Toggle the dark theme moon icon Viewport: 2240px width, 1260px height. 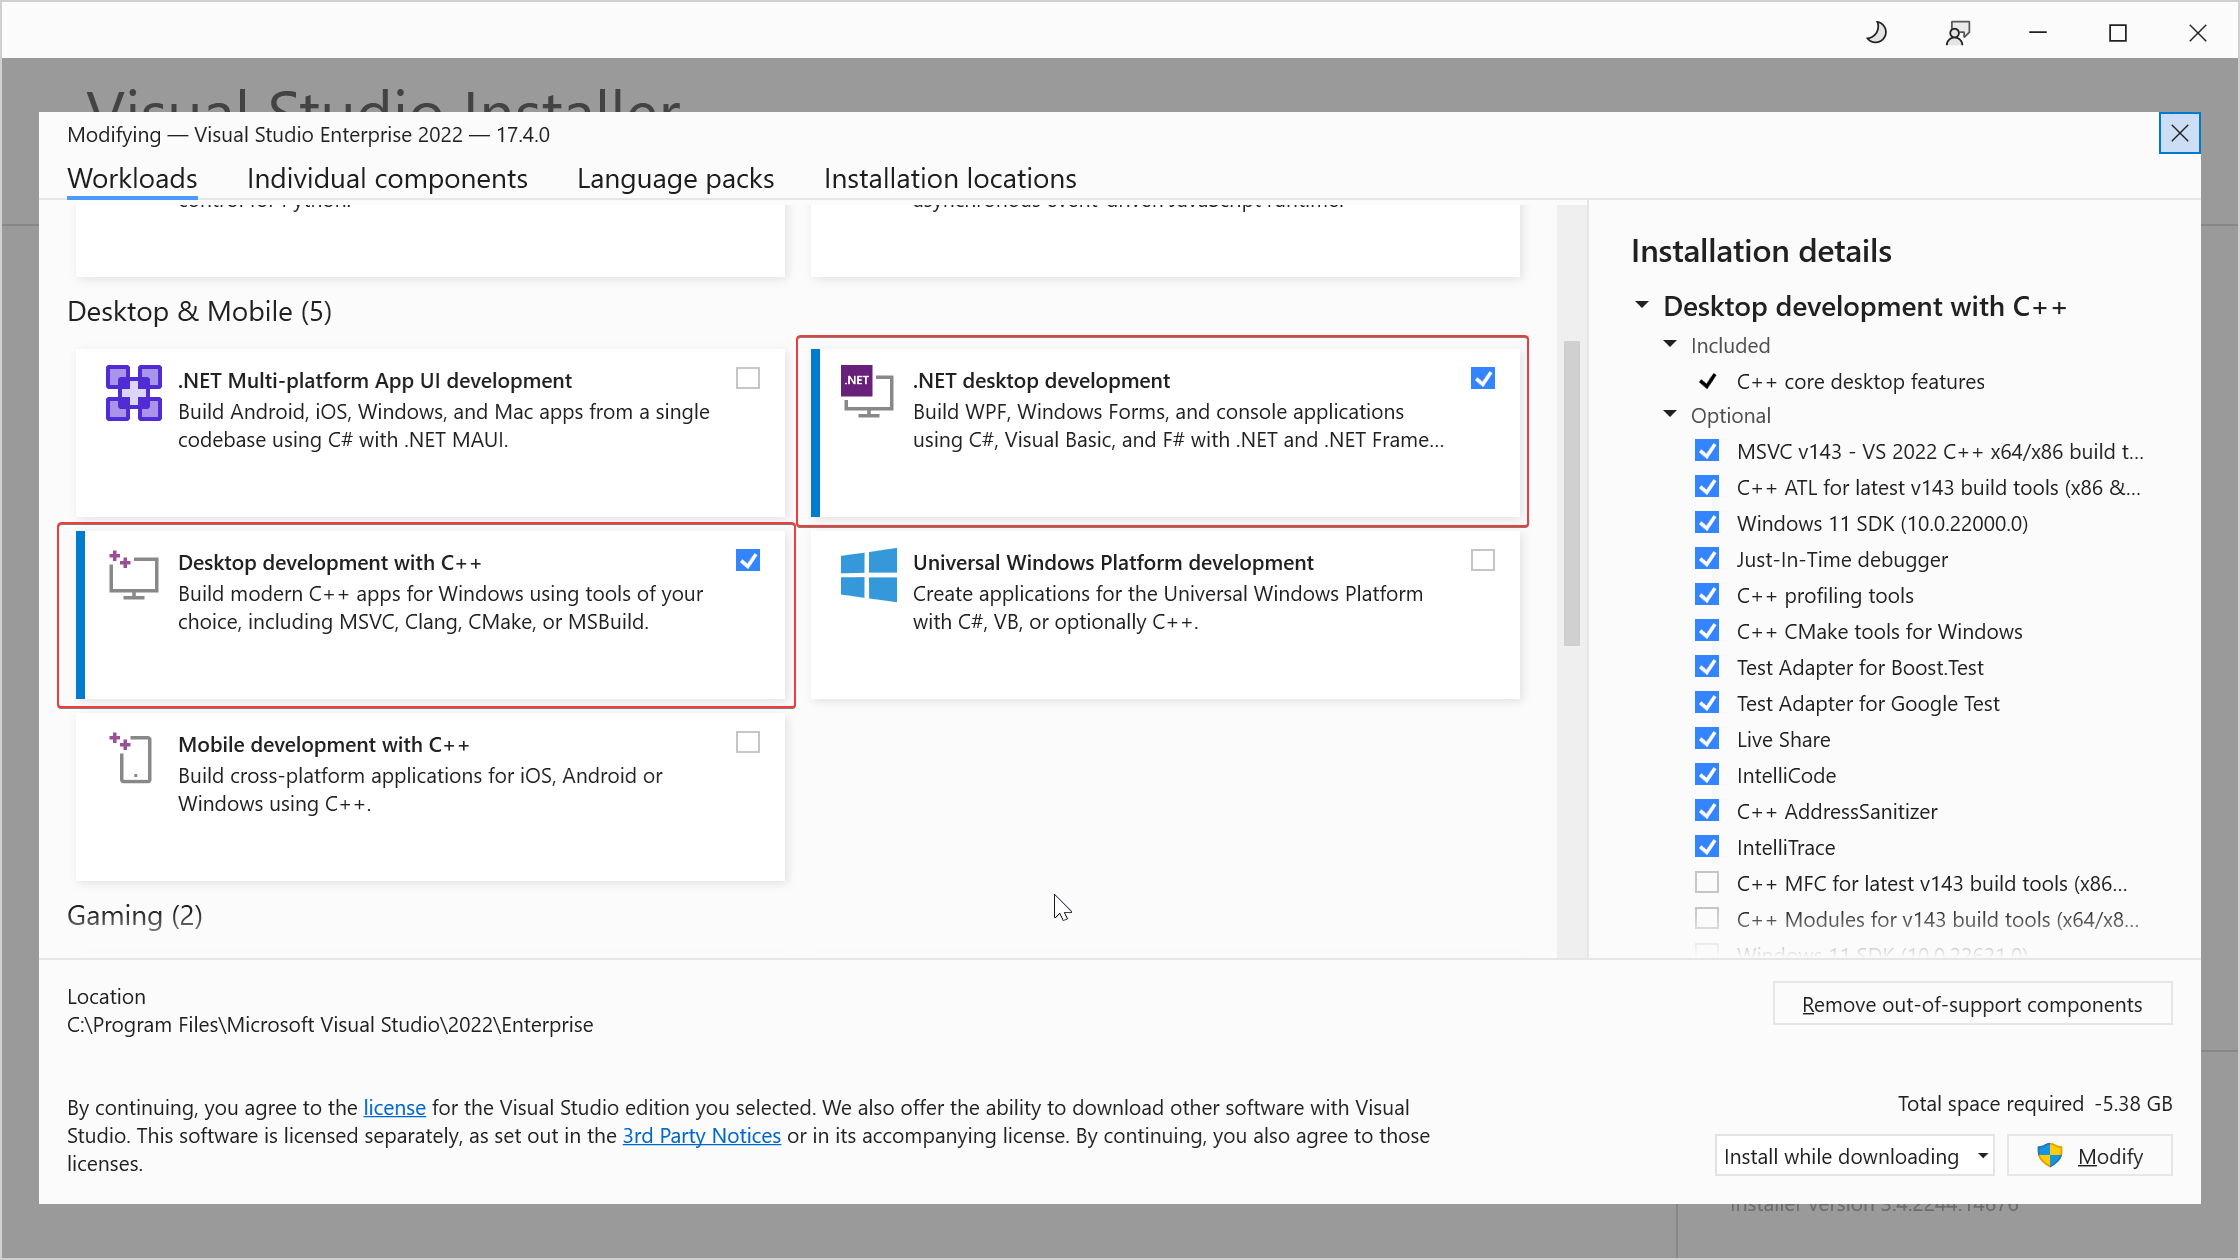pos(1877,33)
